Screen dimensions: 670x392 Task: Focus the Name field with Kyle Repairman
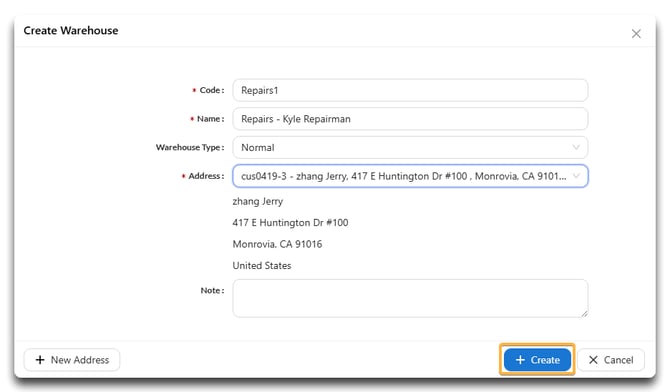pyautogui.click(x=410, y=119)
